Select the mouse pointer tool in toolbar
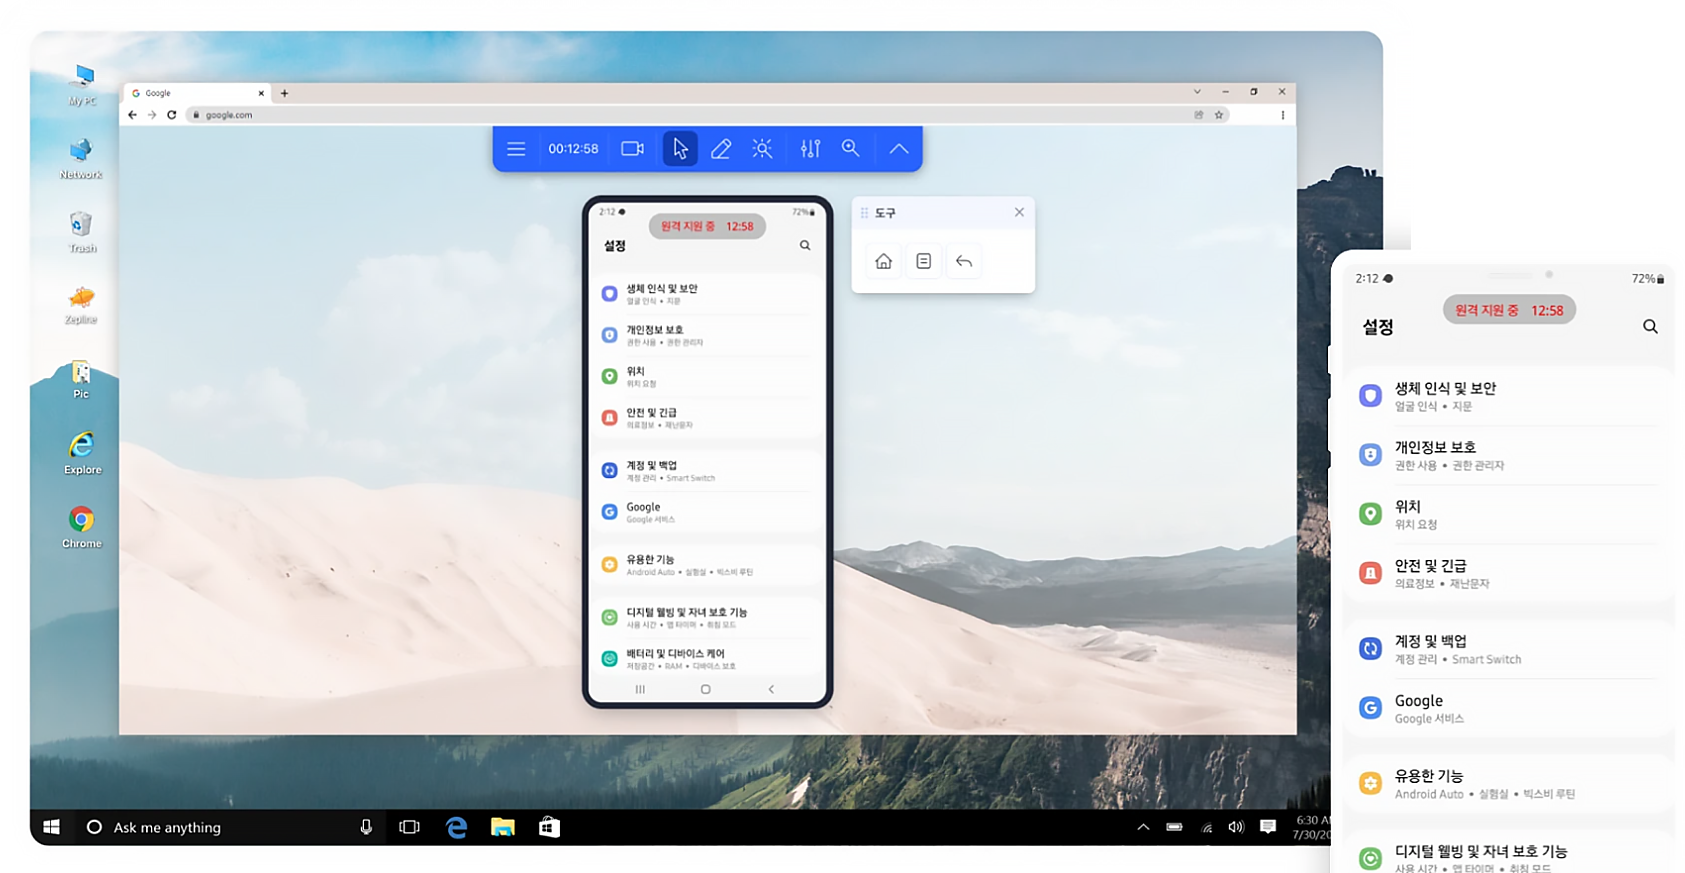Screen dimensions: 1685x873 (x=680, y=149)
